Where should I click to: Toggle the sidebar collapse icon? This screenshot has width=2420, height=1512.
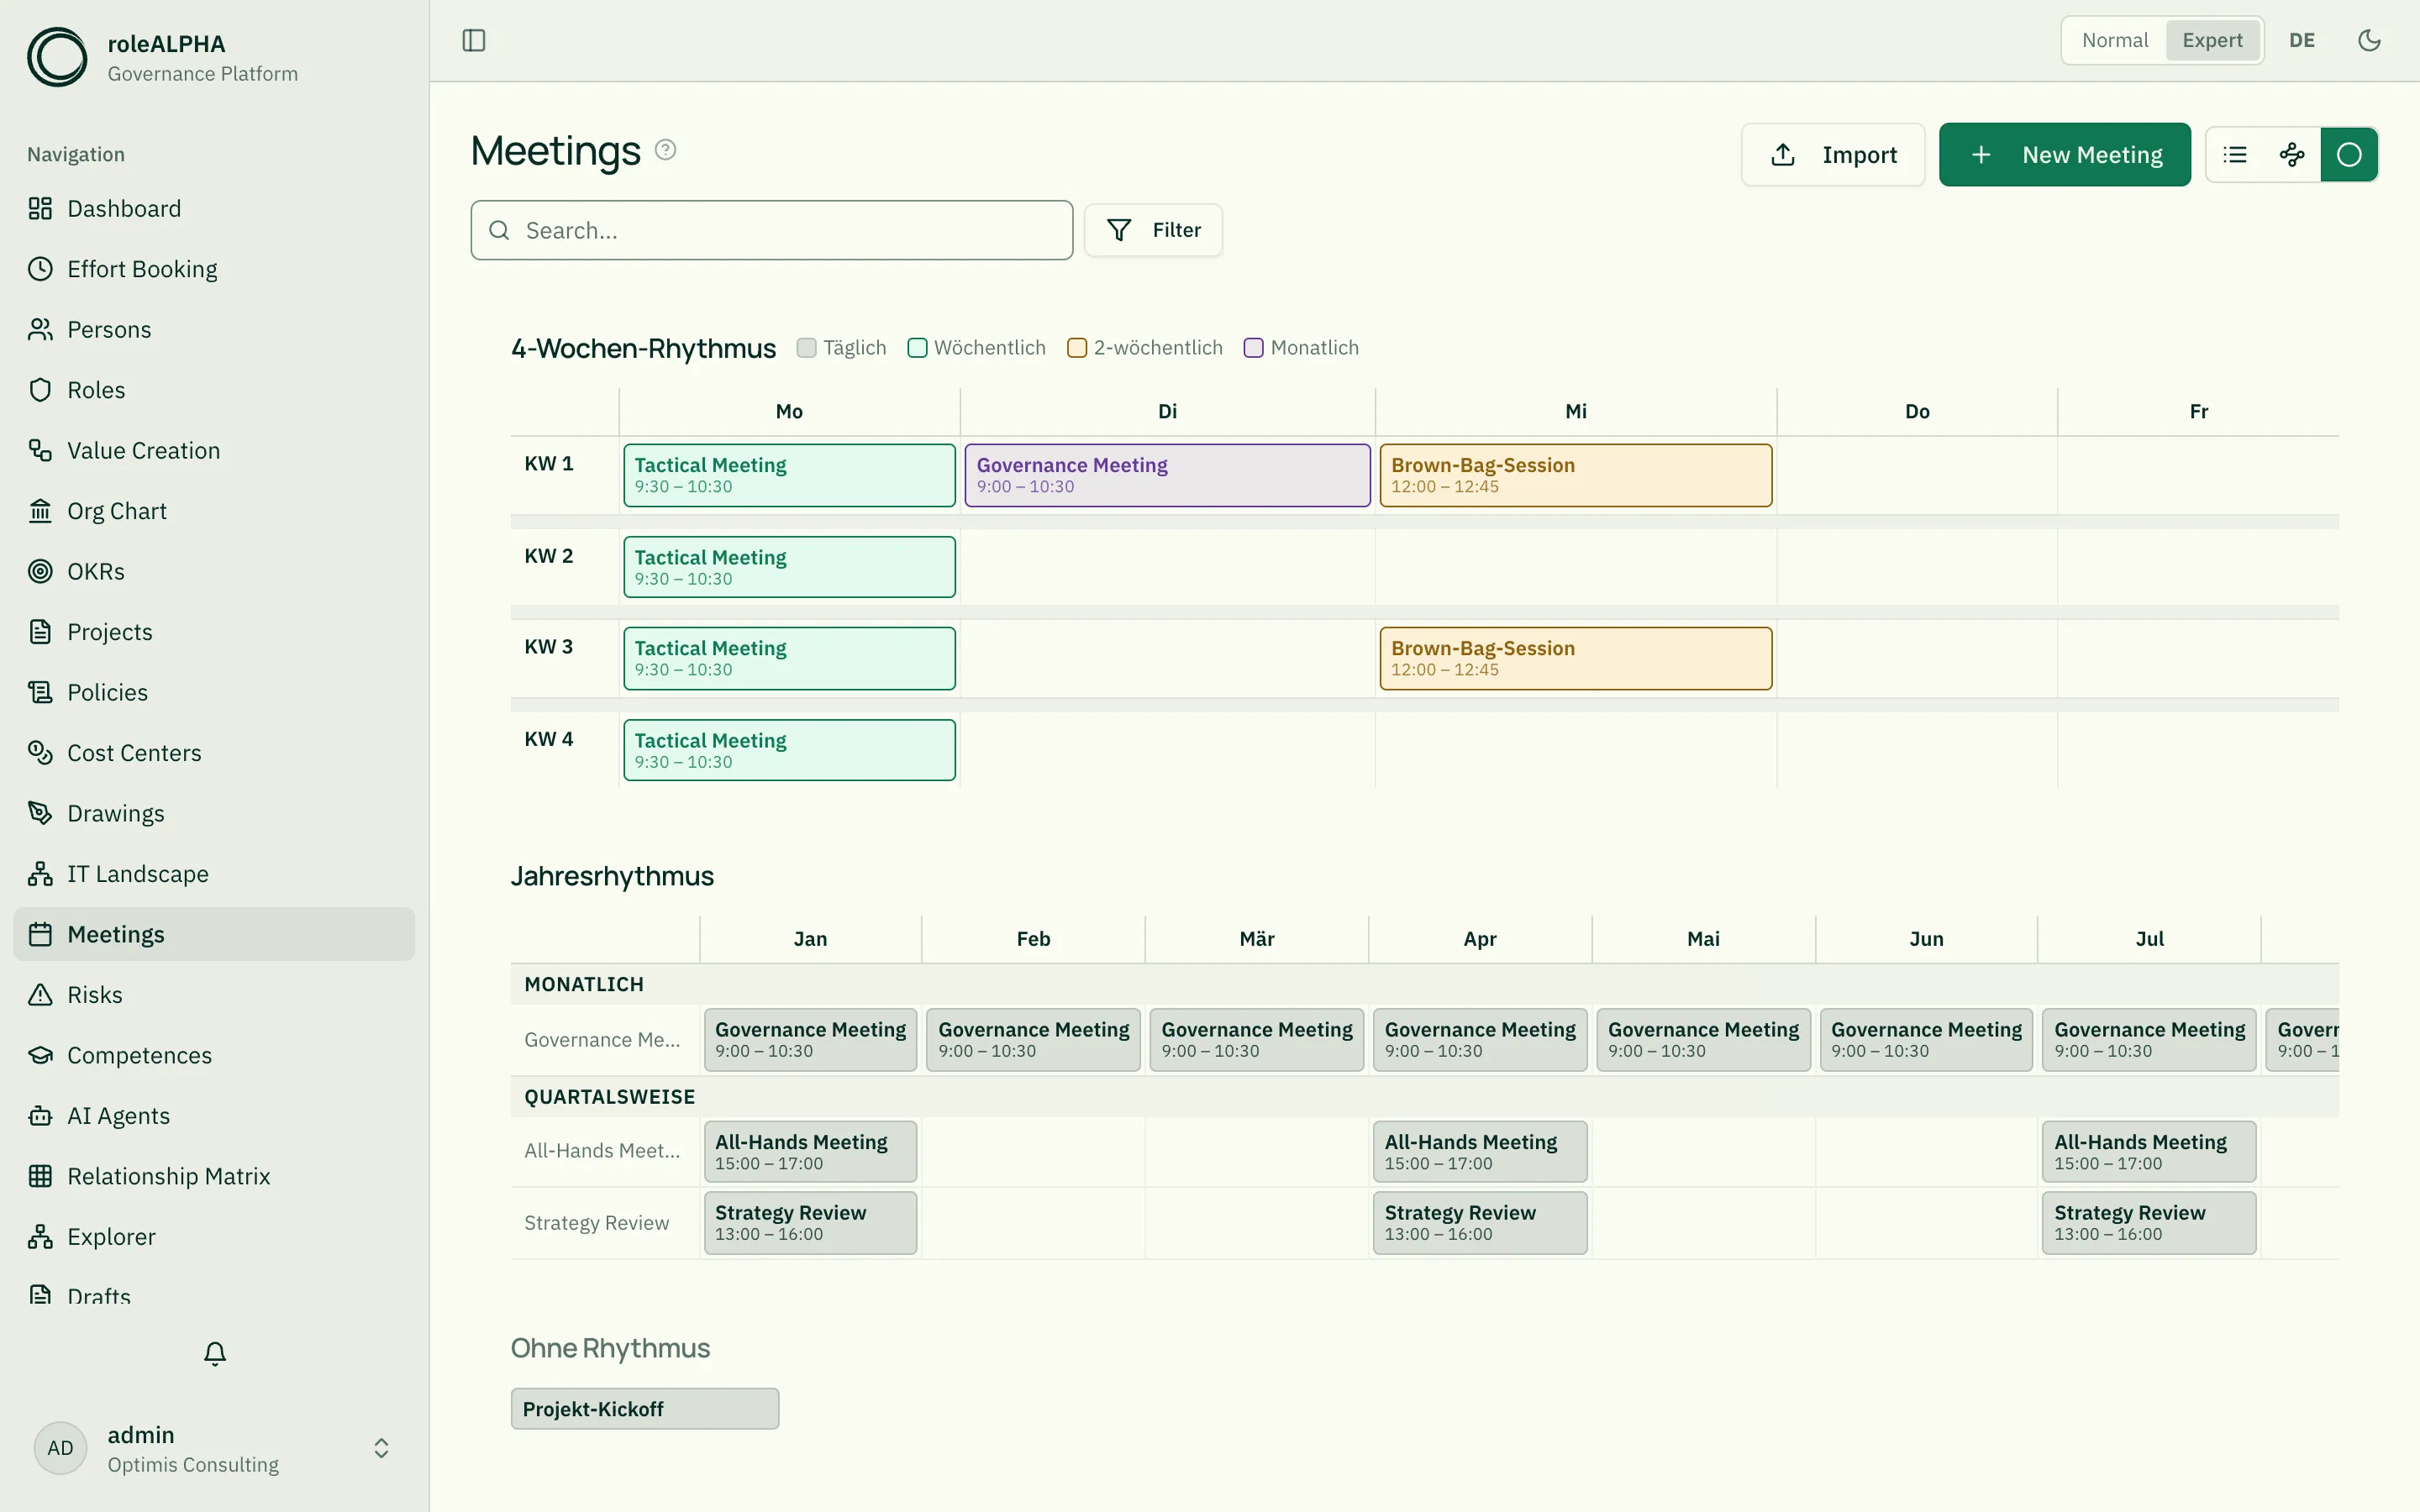[x=474, y=40]
